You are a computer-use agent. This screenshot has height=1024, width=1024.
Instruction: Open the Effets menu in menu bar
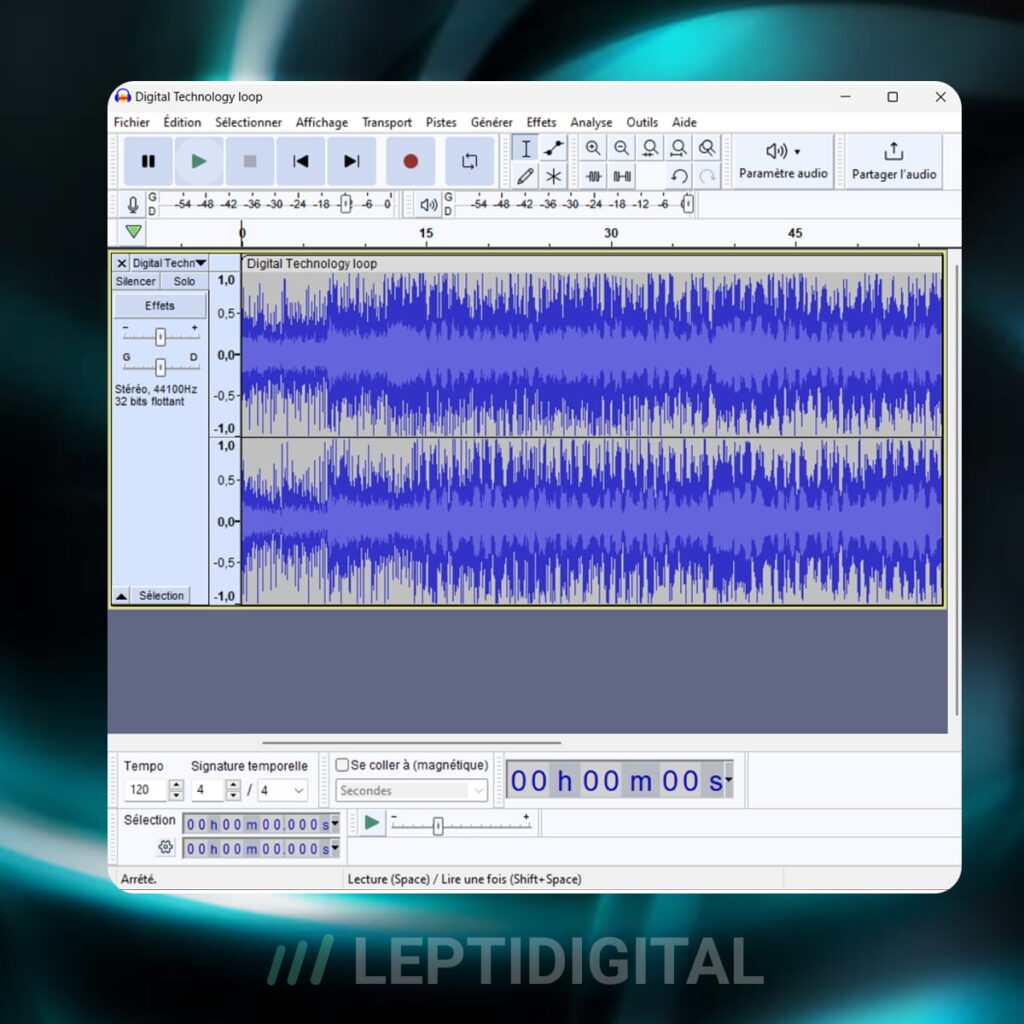tap(541, 122)
